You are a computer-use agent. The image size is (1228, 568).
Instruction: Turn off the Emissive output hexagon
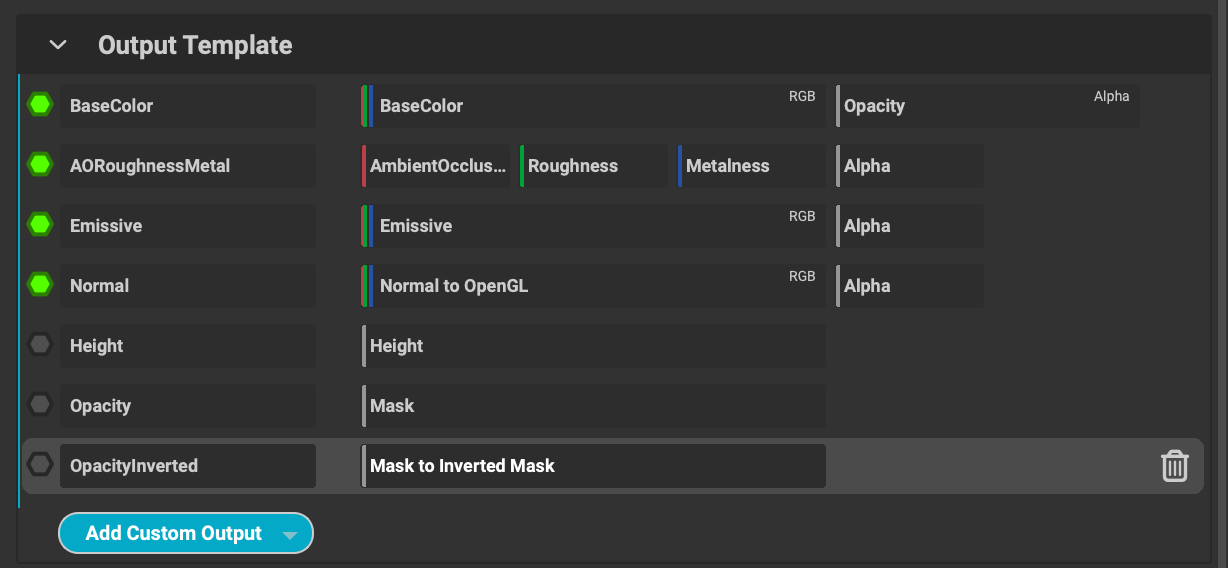(40, 225)
